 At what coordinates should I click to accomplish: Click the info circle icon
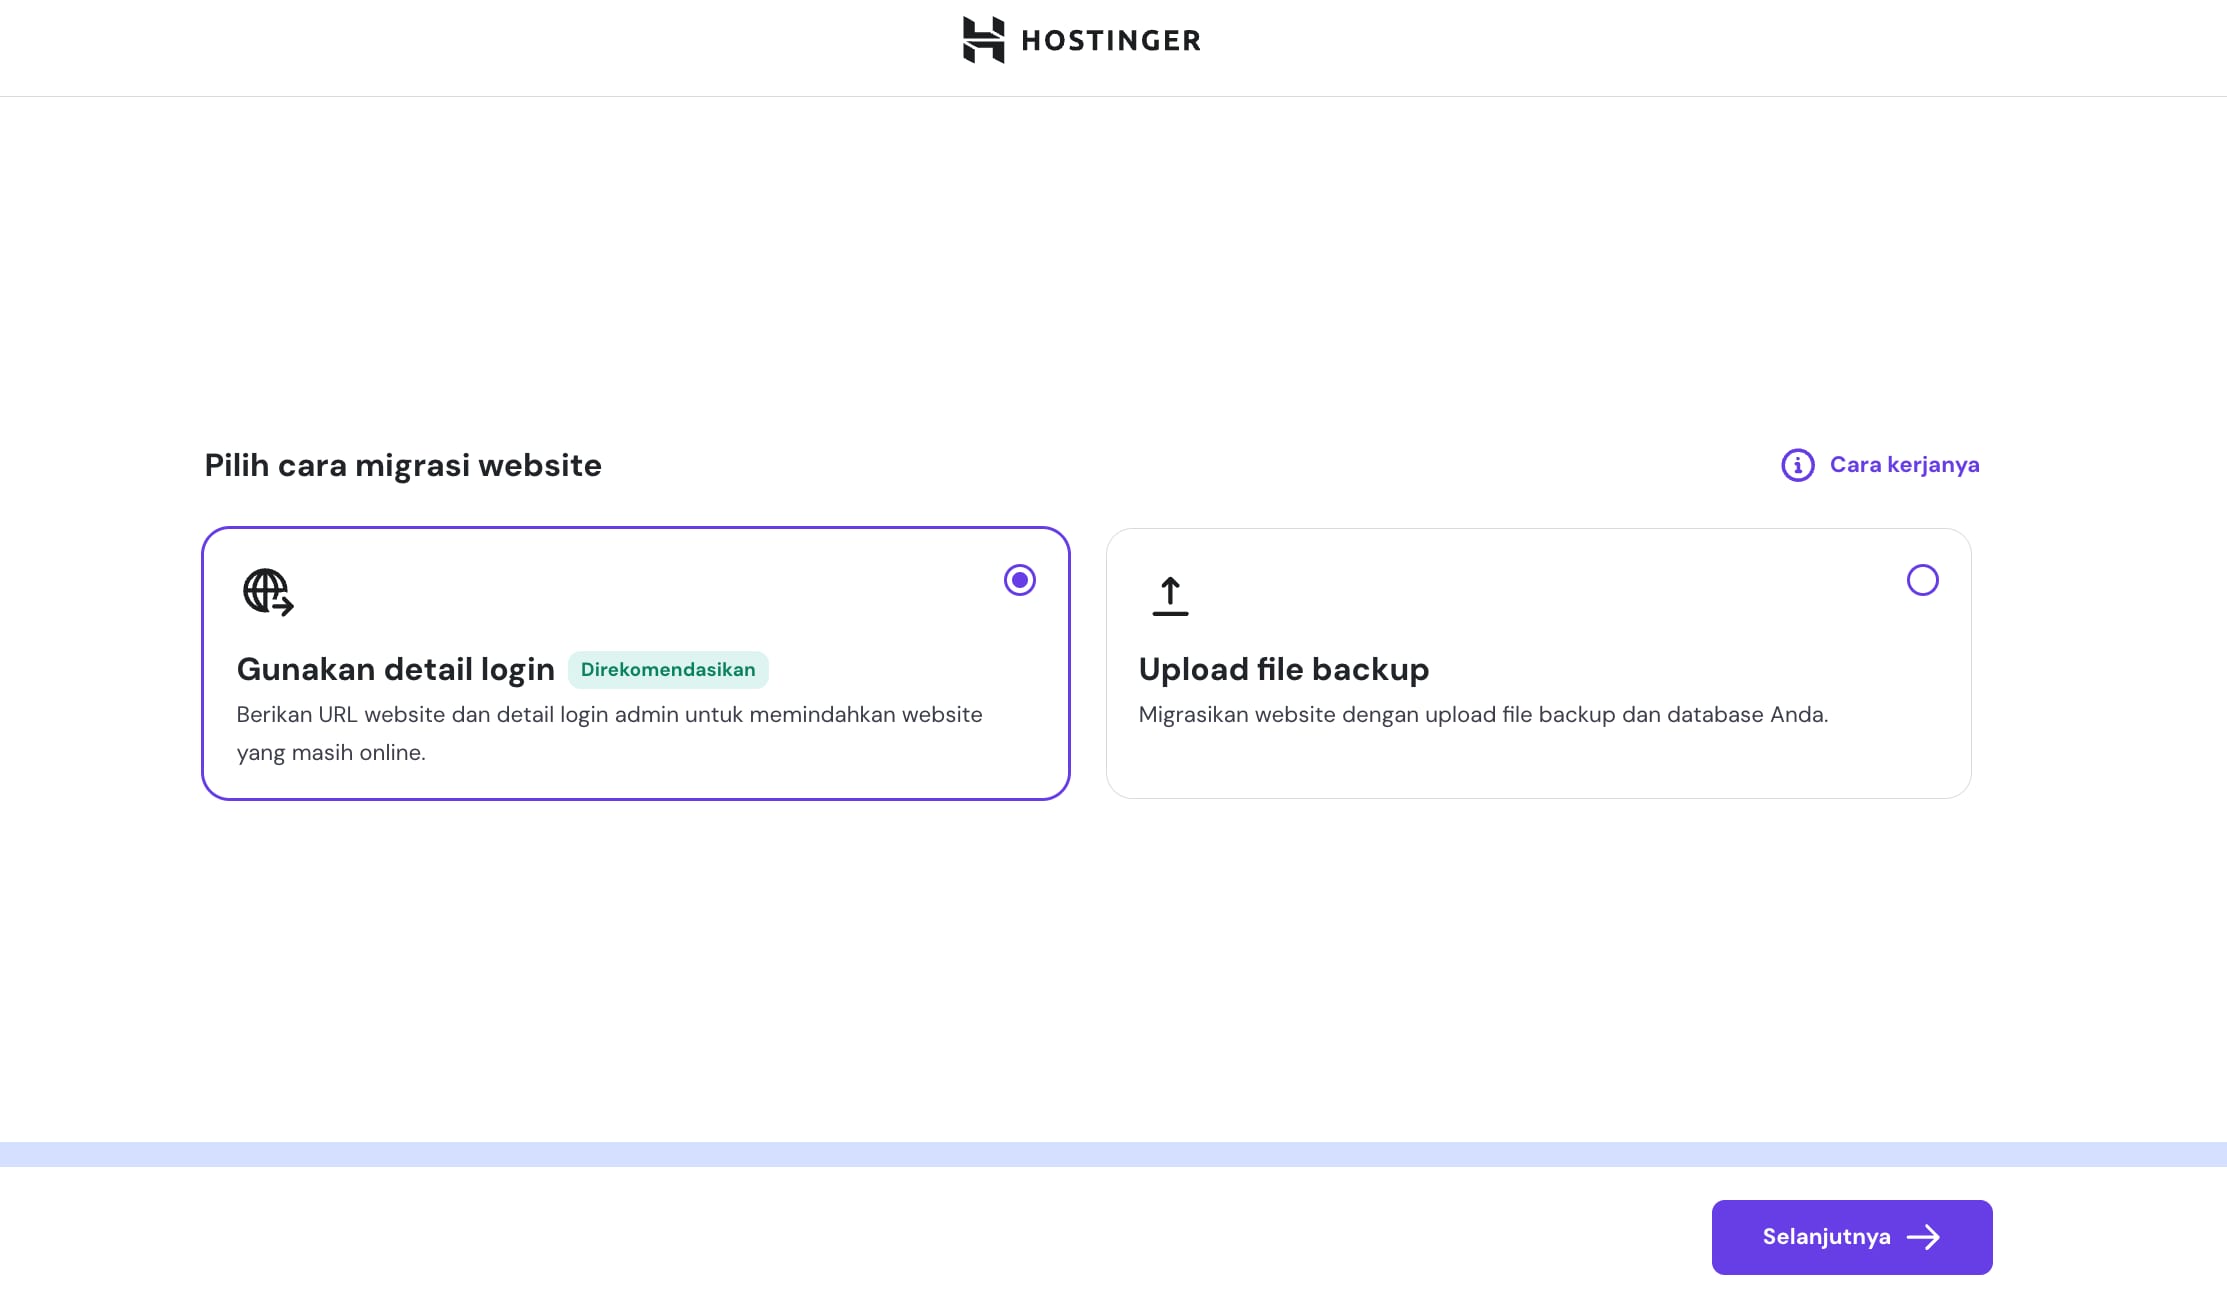click(1797, 465)
